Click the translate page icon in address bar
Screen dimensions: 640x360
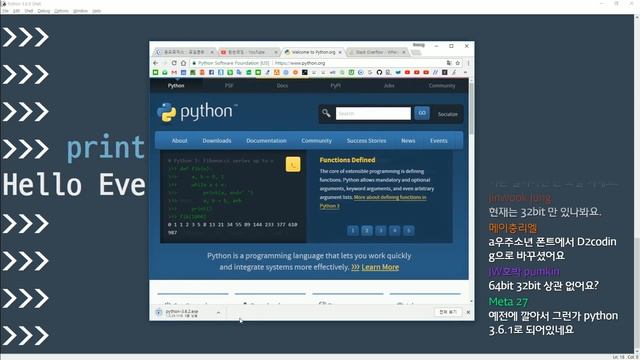click(x=449, y=63)
